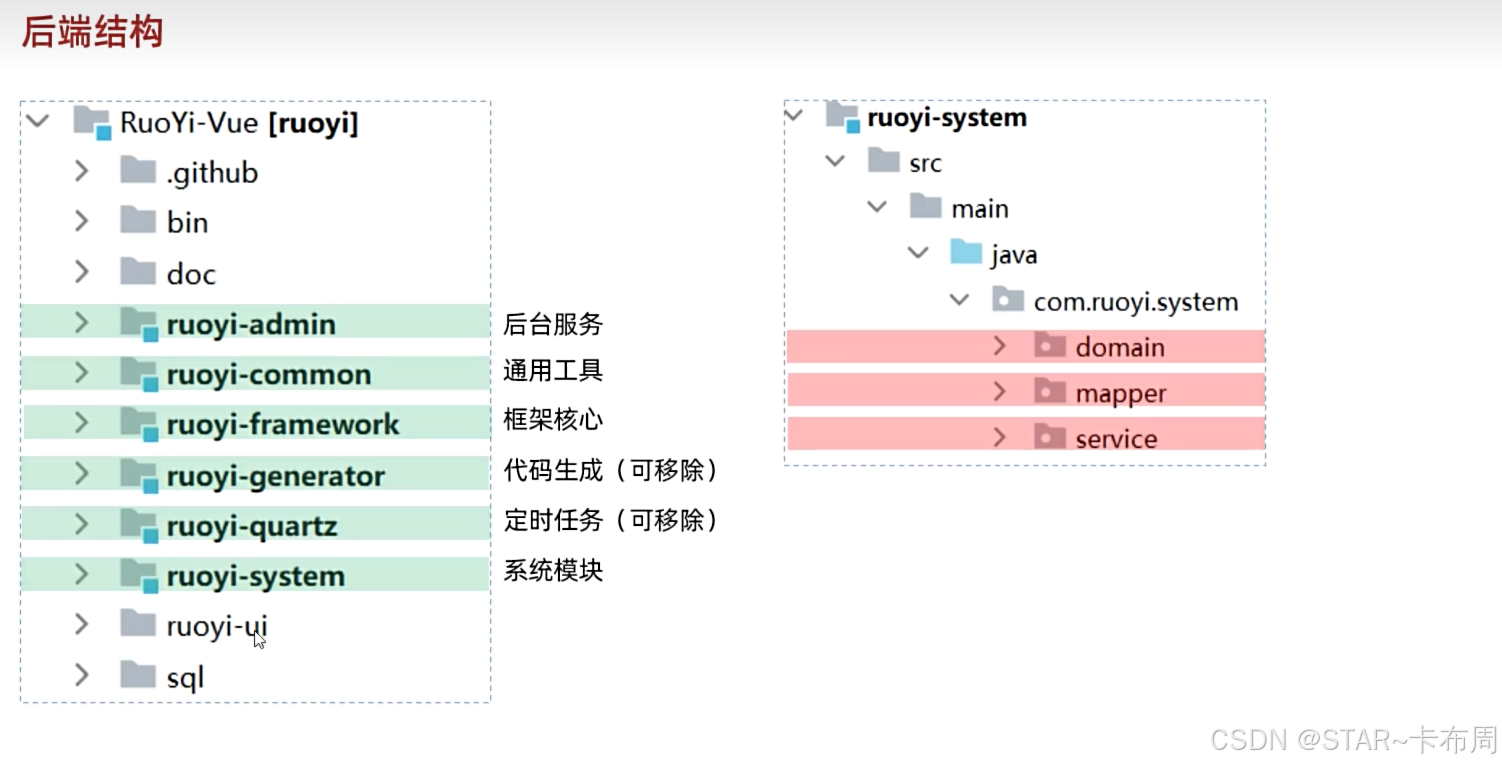The width and height of the screenshot is (1502, 766).
Task: Collapse the java folder chevron
Action: [918, 252]
